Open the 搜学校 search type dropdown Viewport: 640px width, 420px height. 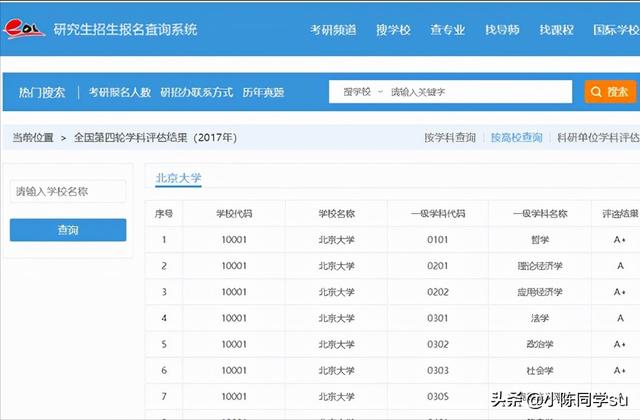coord(362,92)
